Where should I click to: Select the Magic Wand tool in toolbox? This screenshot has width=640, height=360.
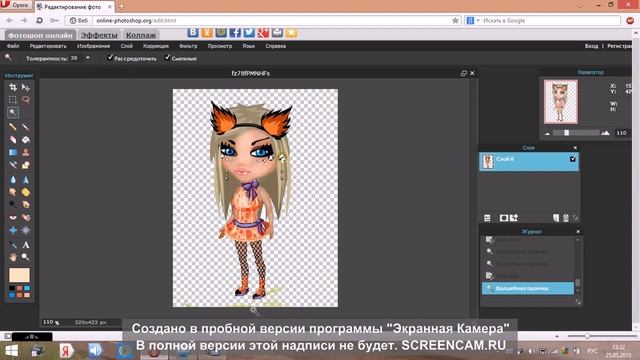[x=13, y=112]
